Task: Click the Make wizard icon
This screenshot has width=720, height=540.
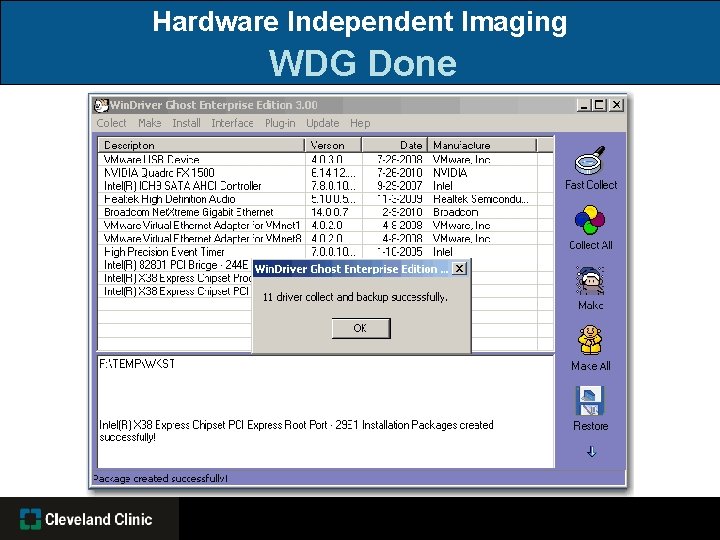Action: [x=590, y=281]
